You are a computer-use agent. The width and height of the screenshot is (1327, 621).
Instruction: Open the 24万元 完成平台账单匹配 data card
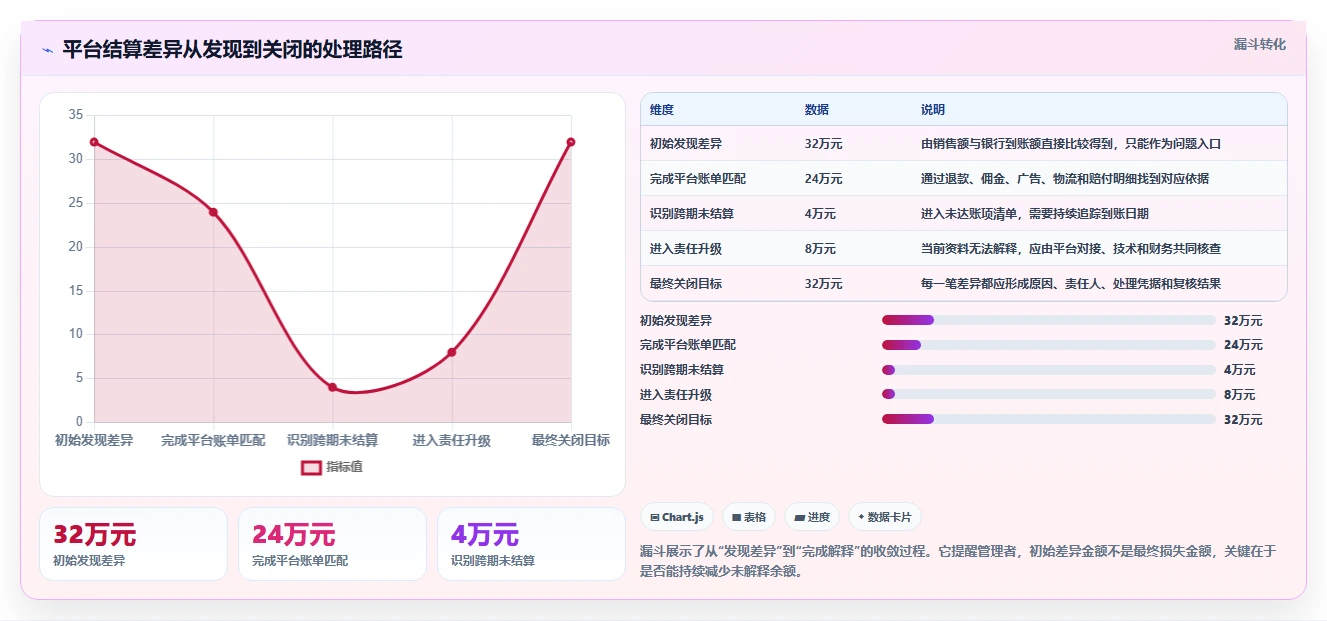point(332,544)
